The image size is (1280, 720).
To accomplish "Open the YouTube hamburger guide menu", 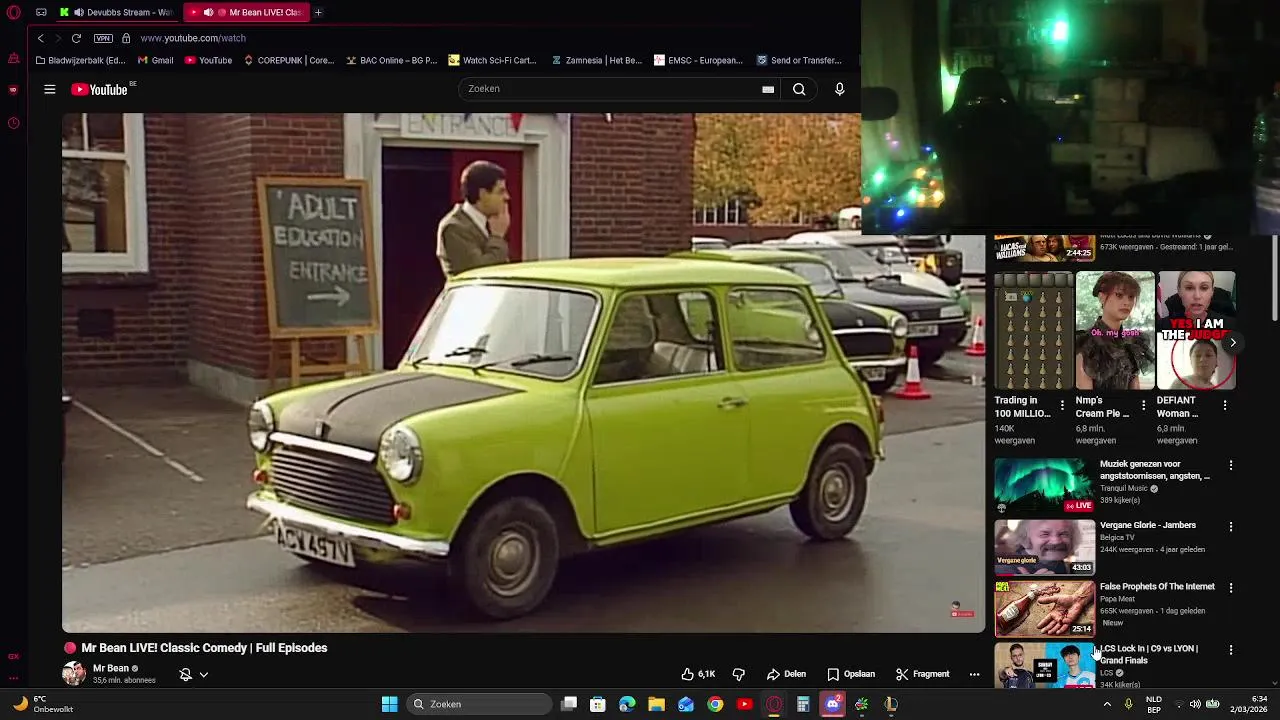I will [49, 89].
